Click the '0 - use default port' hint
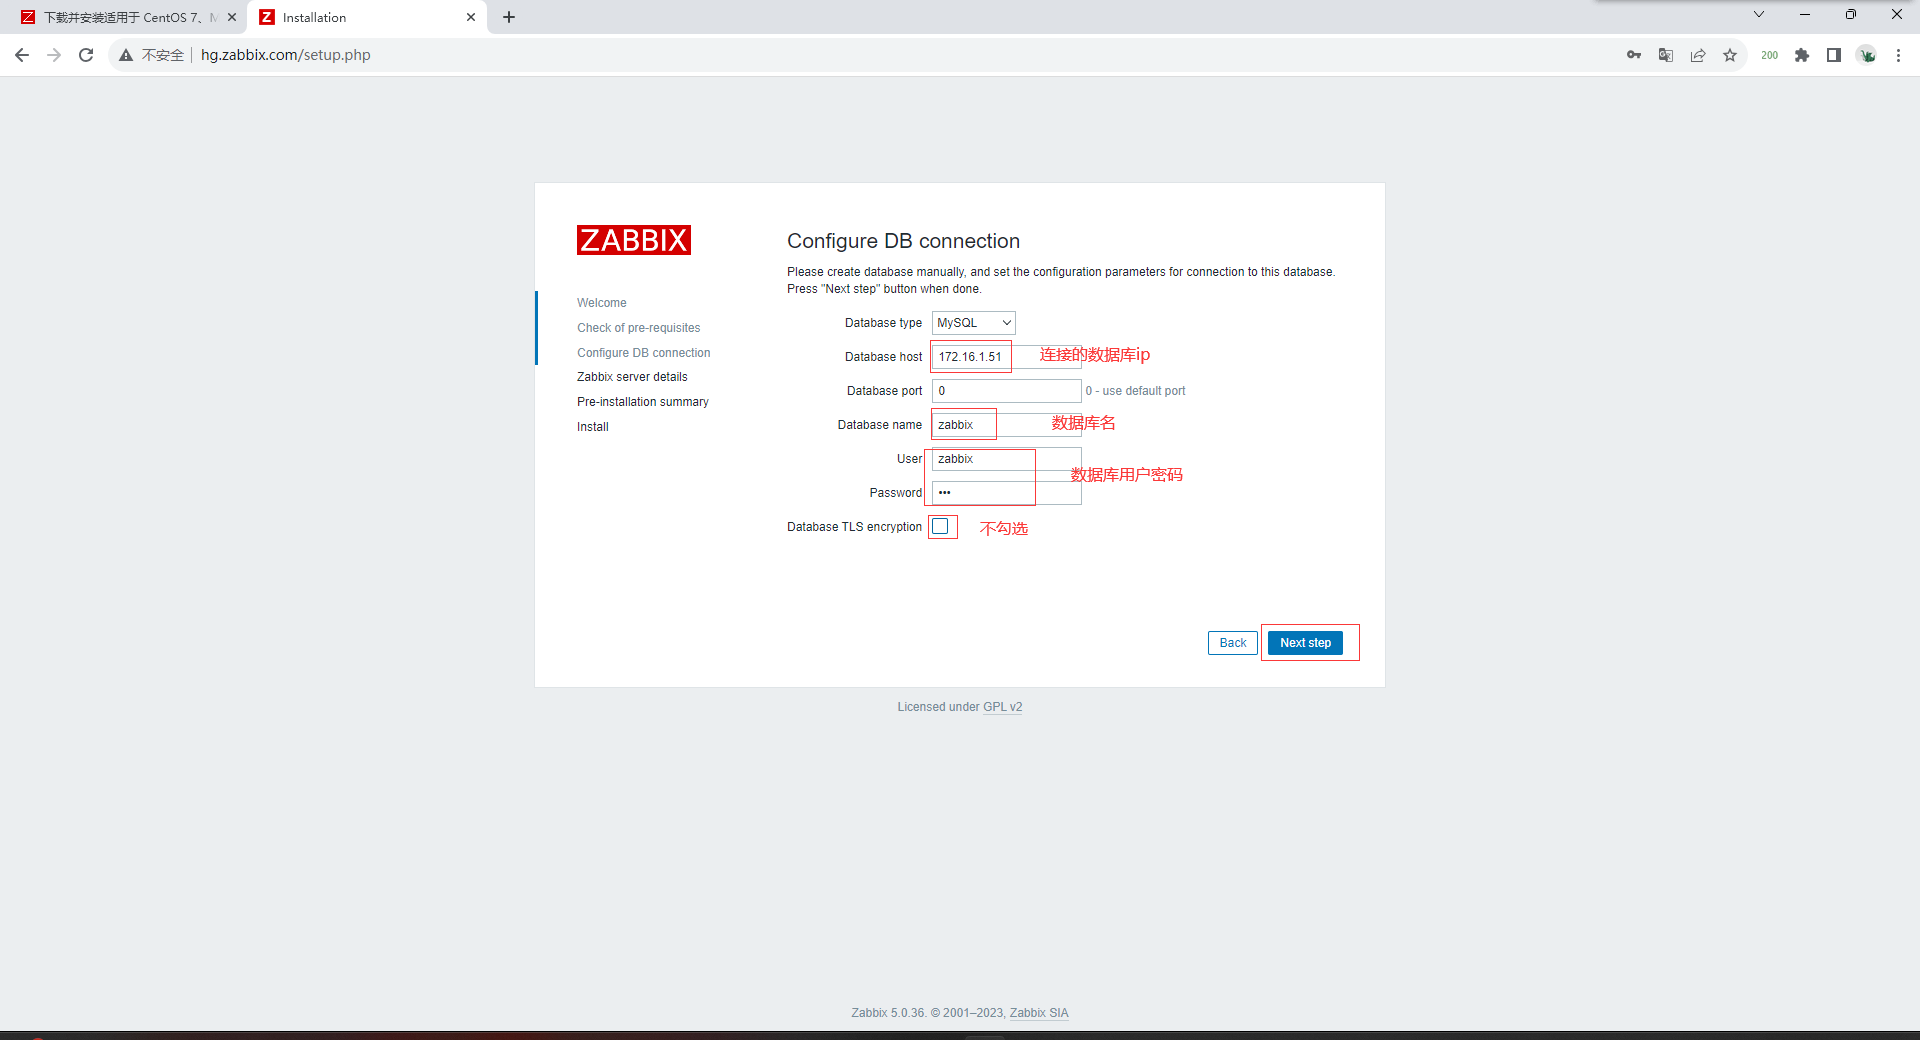Screen dimensions: 1920x1040 pos(1136,391)
